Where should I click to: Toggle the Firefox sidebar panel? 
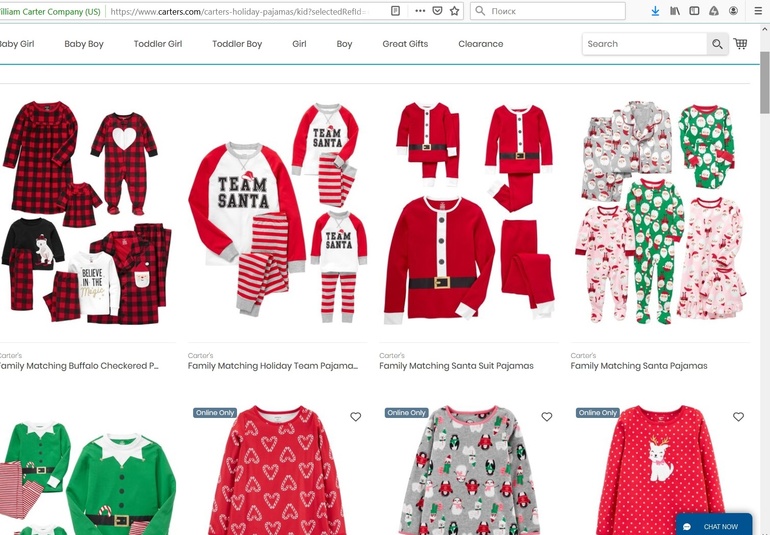tap(694, 11)
